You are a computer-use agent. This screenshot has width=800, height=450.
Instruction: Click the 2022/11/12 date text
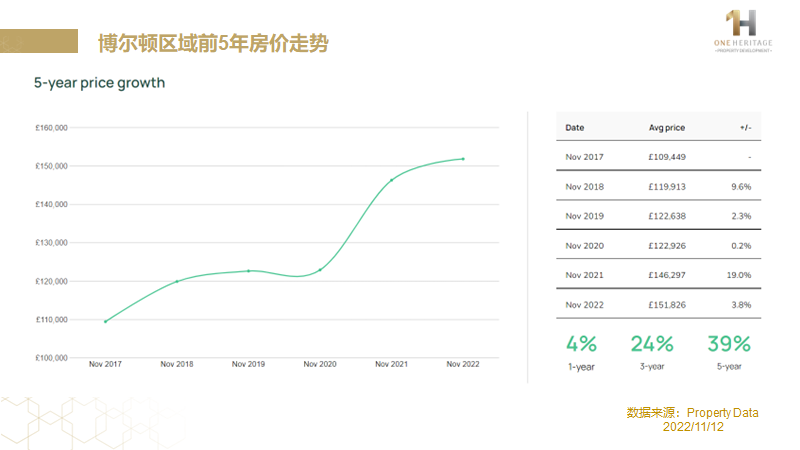coord(693,426)
